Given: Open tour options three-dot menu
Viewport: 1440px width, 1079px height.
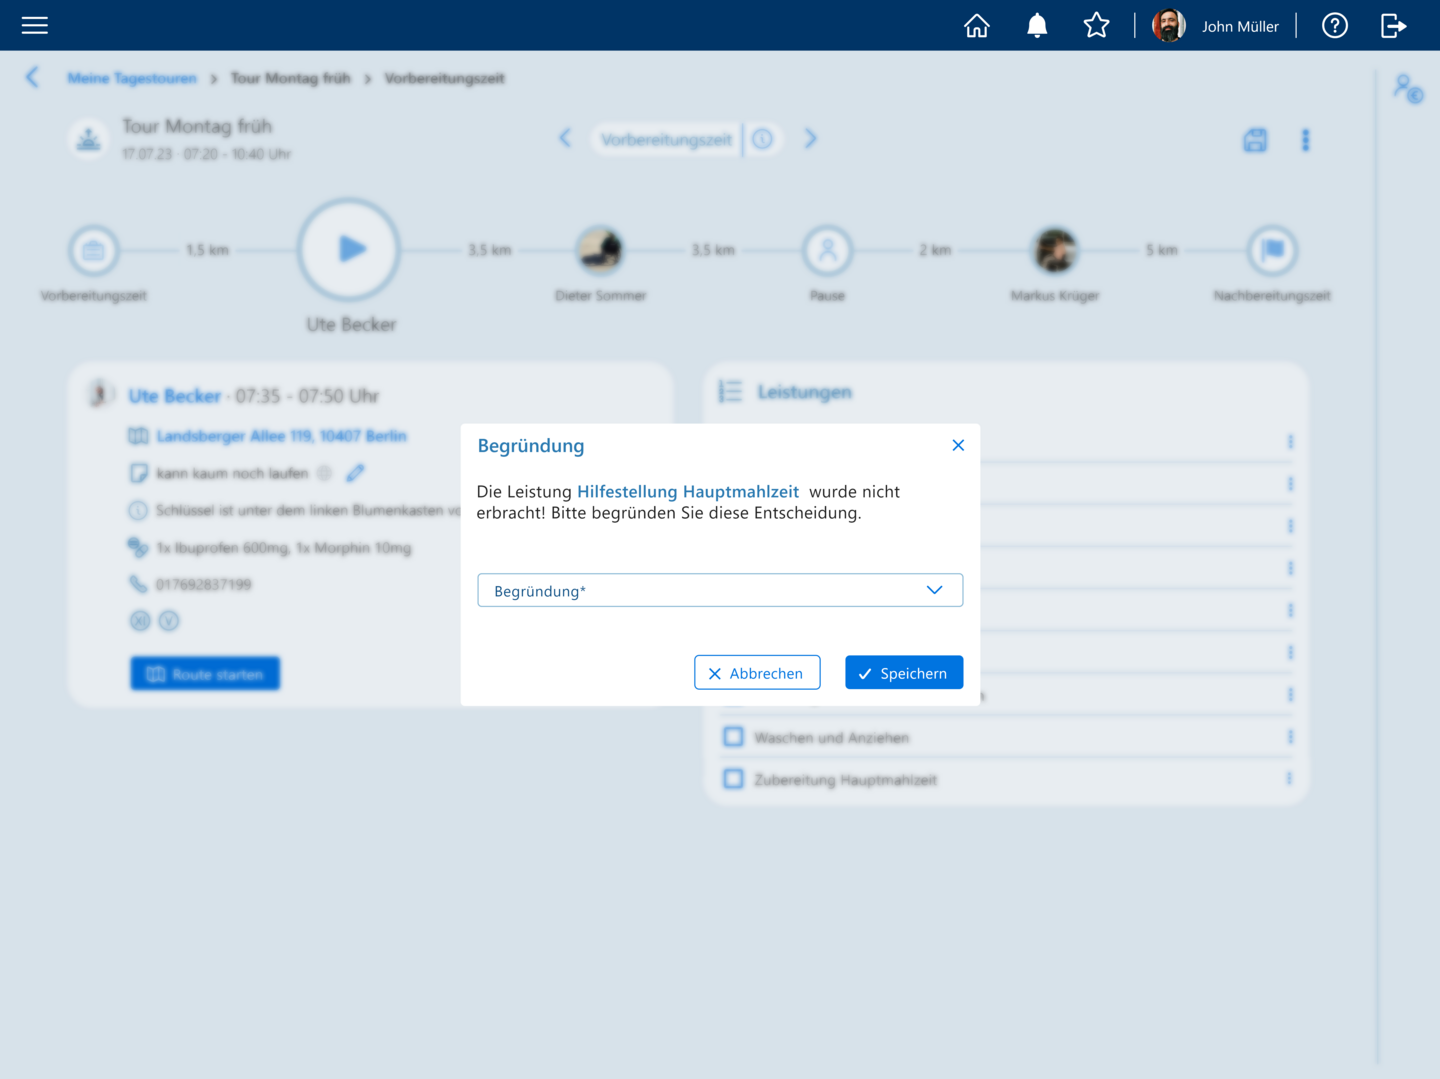Looking at the screenshot, I should 1305,140.
